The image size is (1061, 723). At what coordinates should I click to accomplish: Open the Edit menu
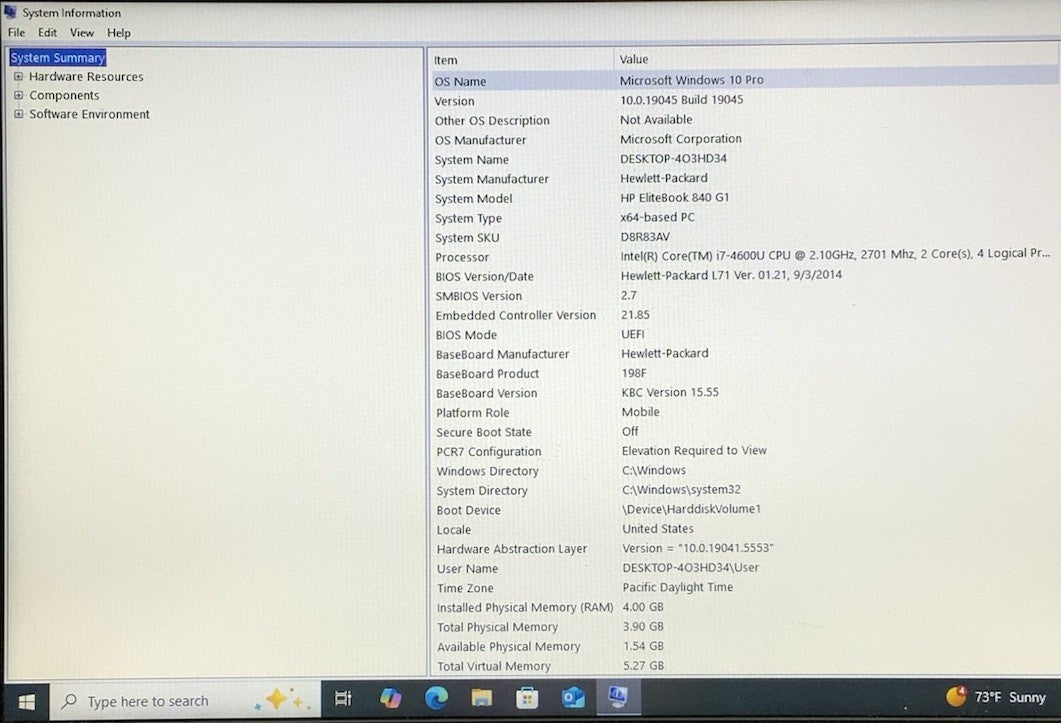(47, 33)
